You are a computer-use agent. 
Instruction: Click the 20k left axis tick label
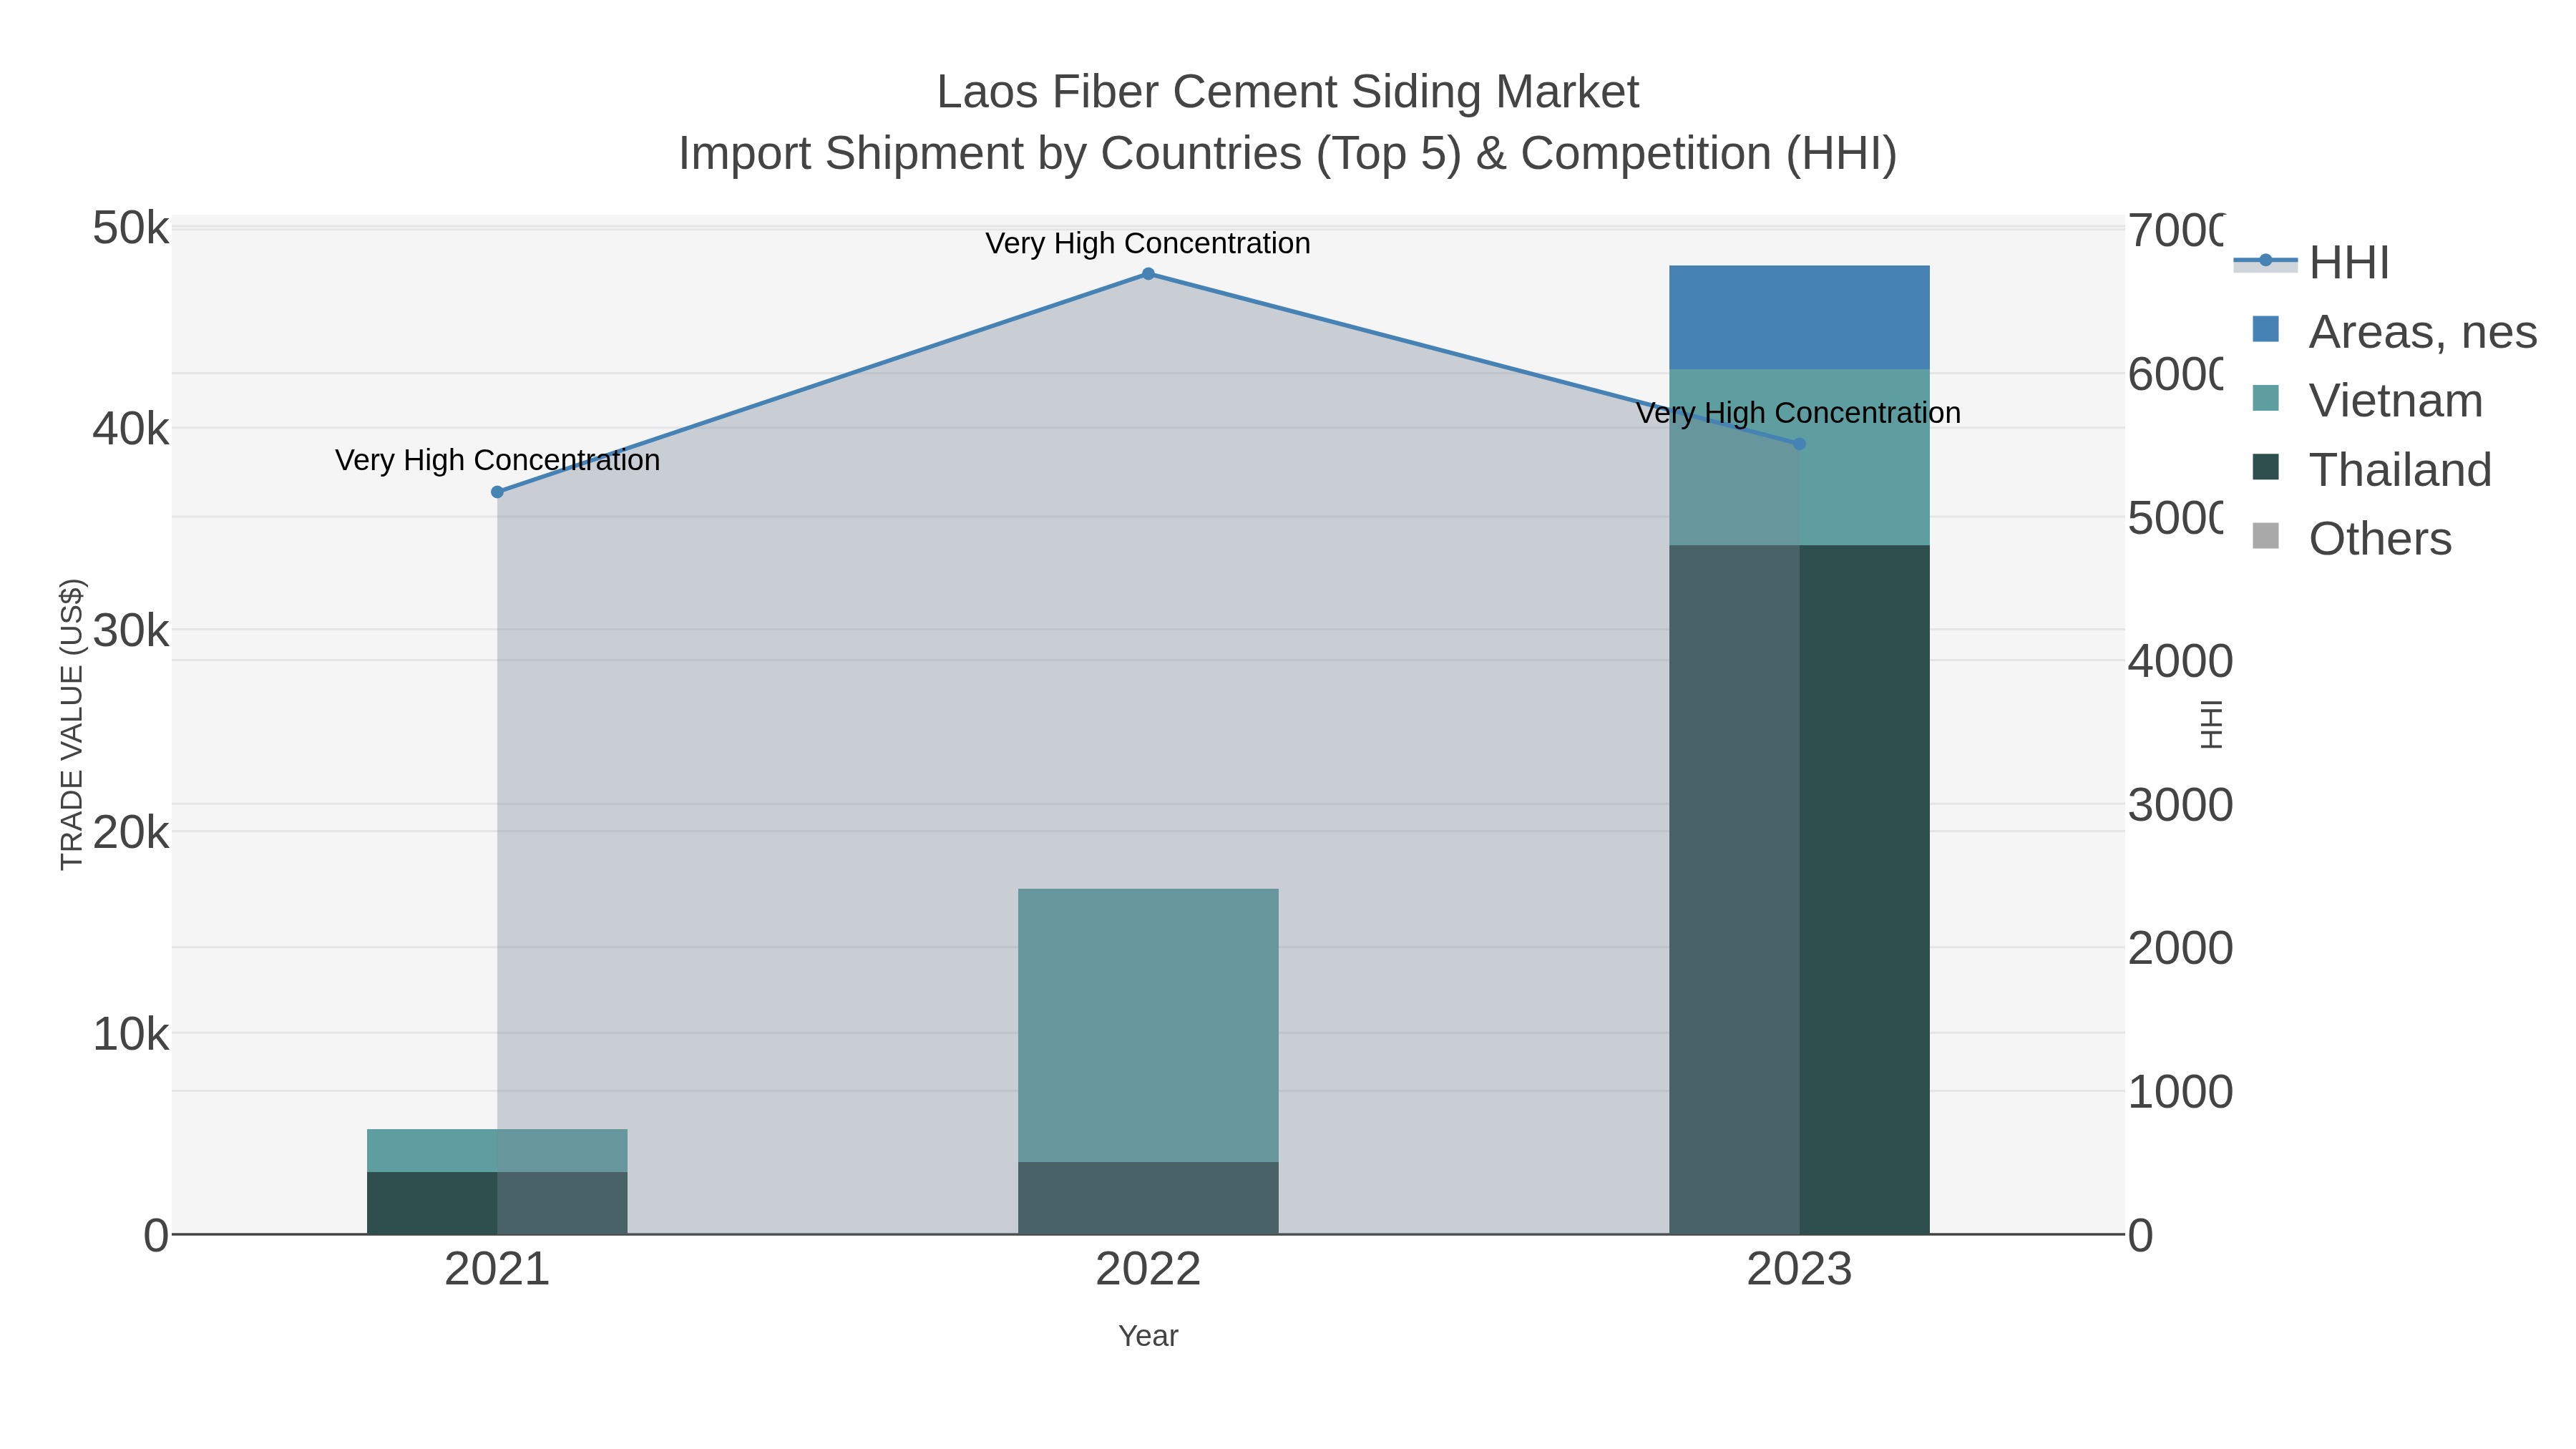click(131, 833)
